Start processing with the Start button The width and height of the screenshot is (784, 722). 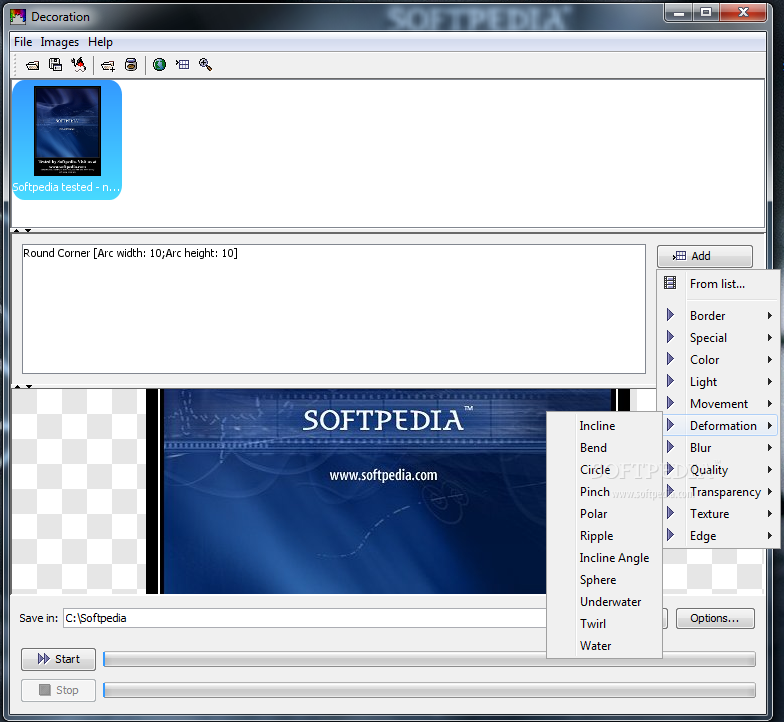(x=58, y=659)
